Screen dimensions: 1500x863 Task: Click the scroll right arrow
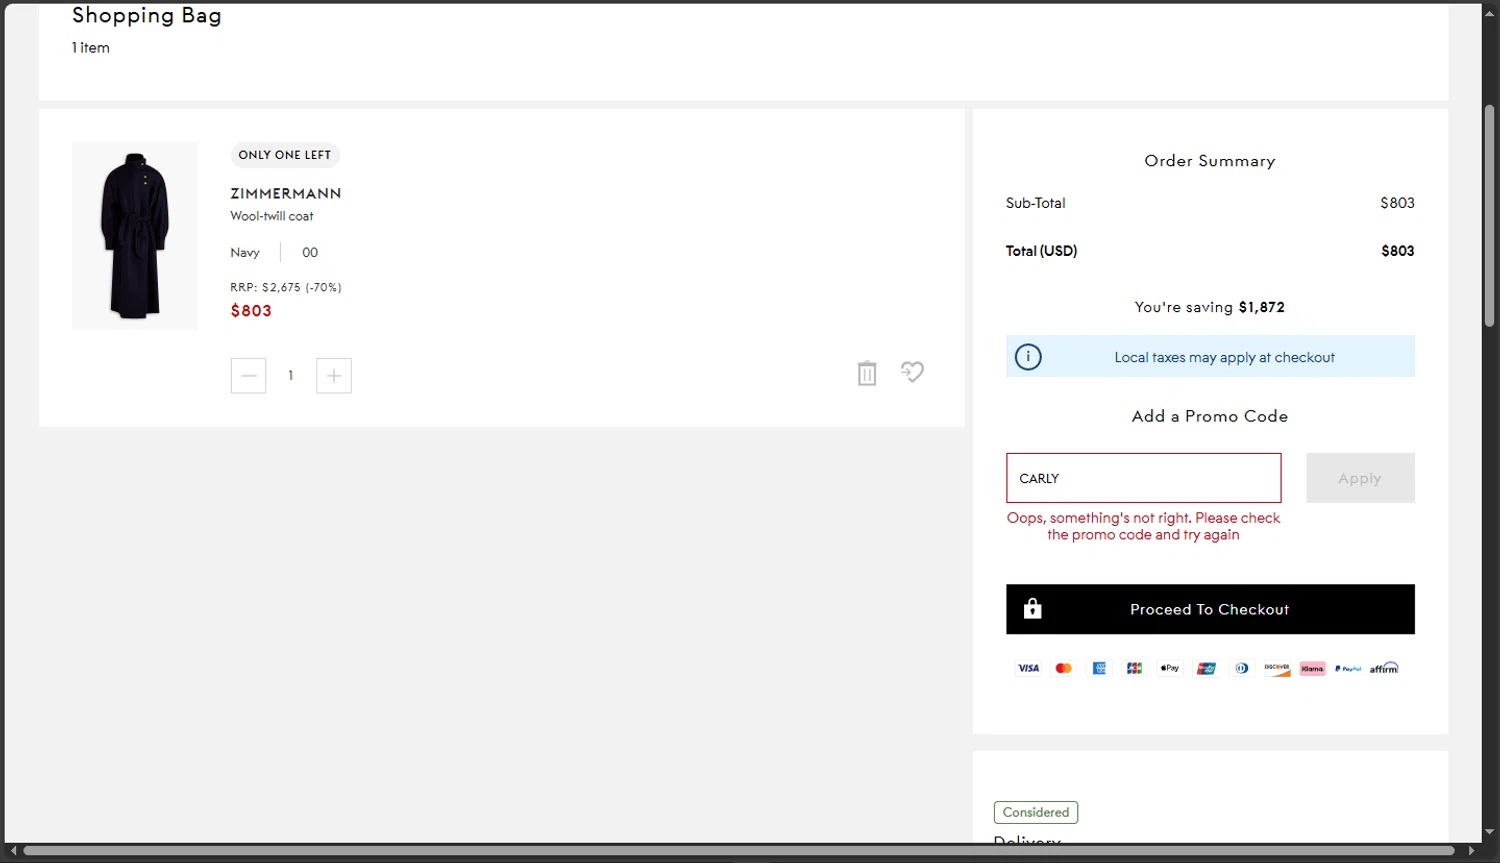pos(1471,851)
